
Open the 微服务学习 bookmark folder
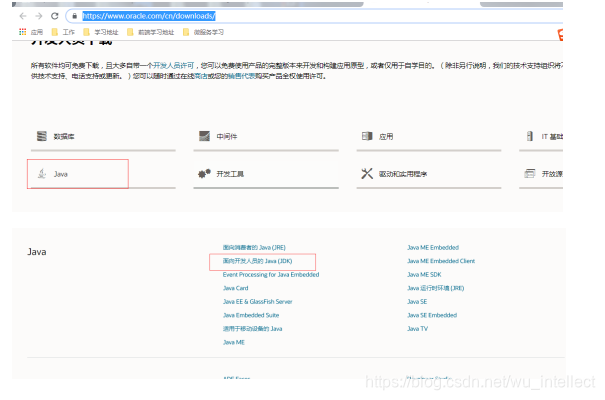pyautogui.click(x=203, y=32)
